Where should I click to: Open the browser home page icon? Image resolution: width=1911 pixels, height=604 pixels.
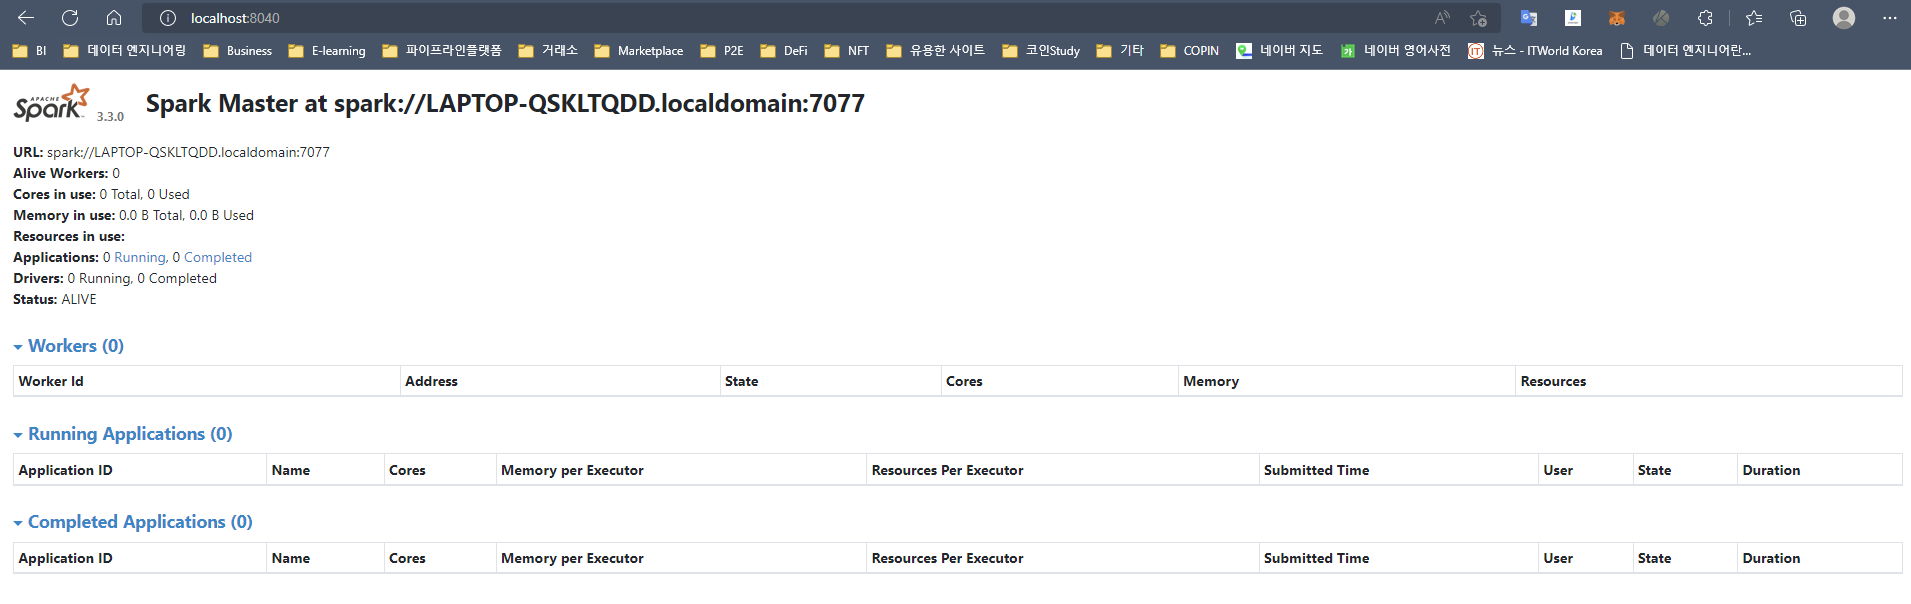tap(114, 18)
